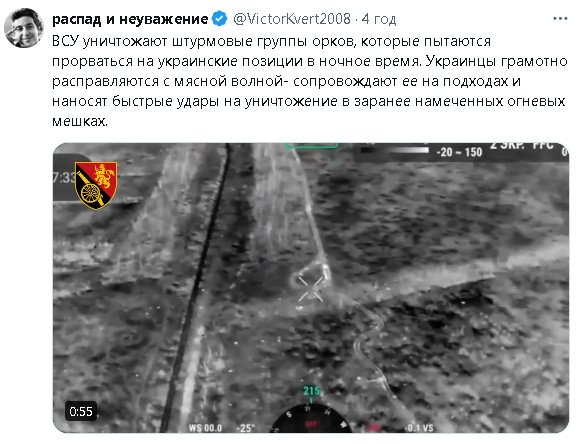
Task: Click the compass dial at video bottom
Action: tap(311, 419)
